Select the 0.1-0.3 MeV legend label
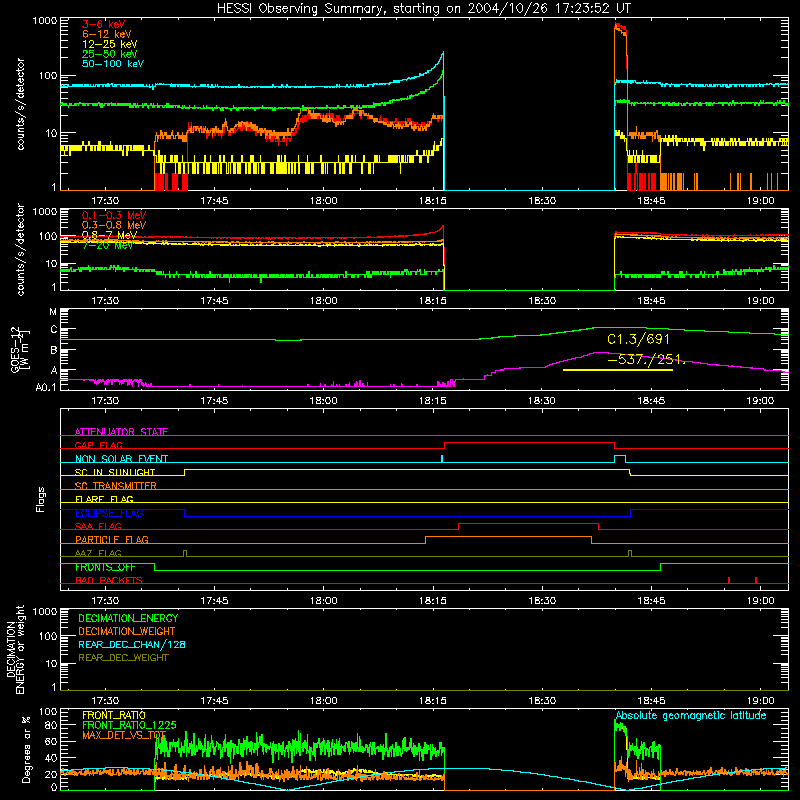This screenshot has height=800, width=800. 114,215
